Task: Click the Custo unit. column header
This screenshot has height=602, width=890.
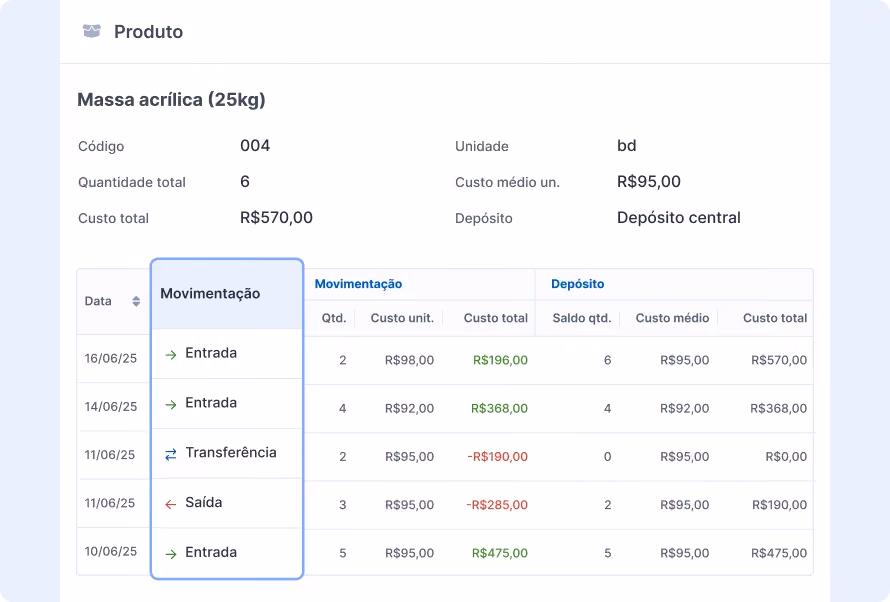Action: (402, 318)
